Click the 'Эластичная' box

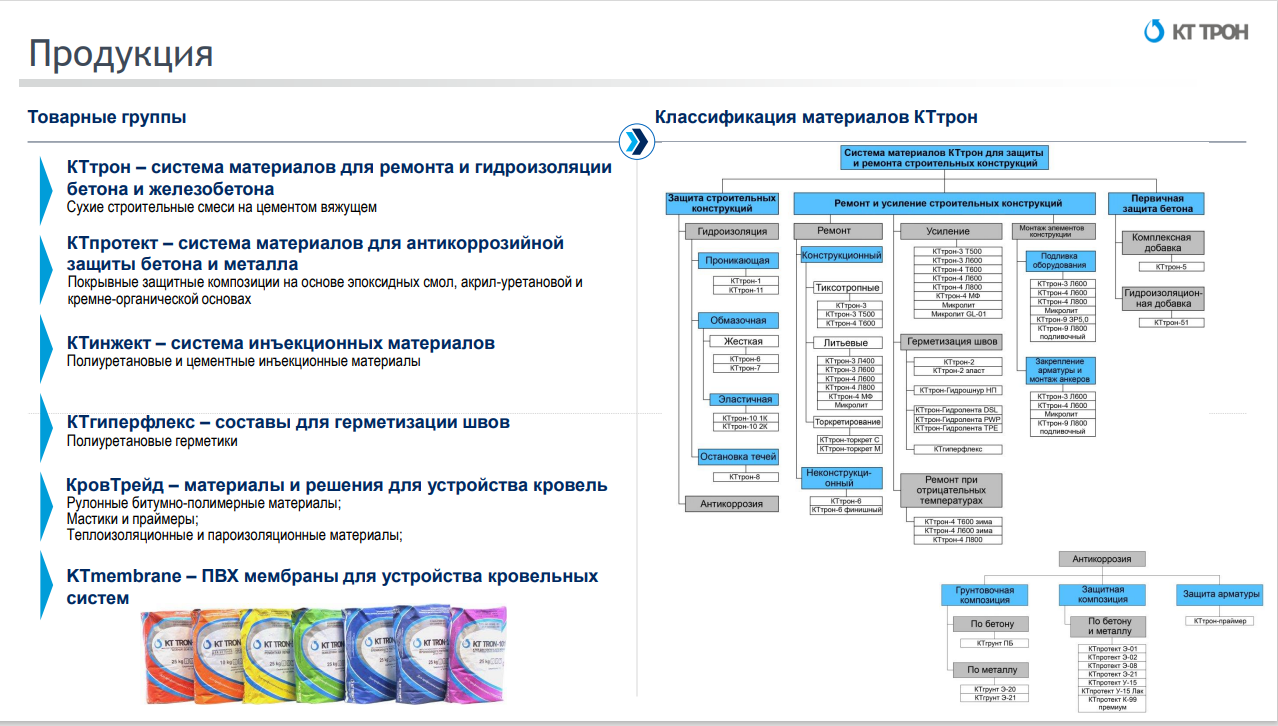point(744,400)
